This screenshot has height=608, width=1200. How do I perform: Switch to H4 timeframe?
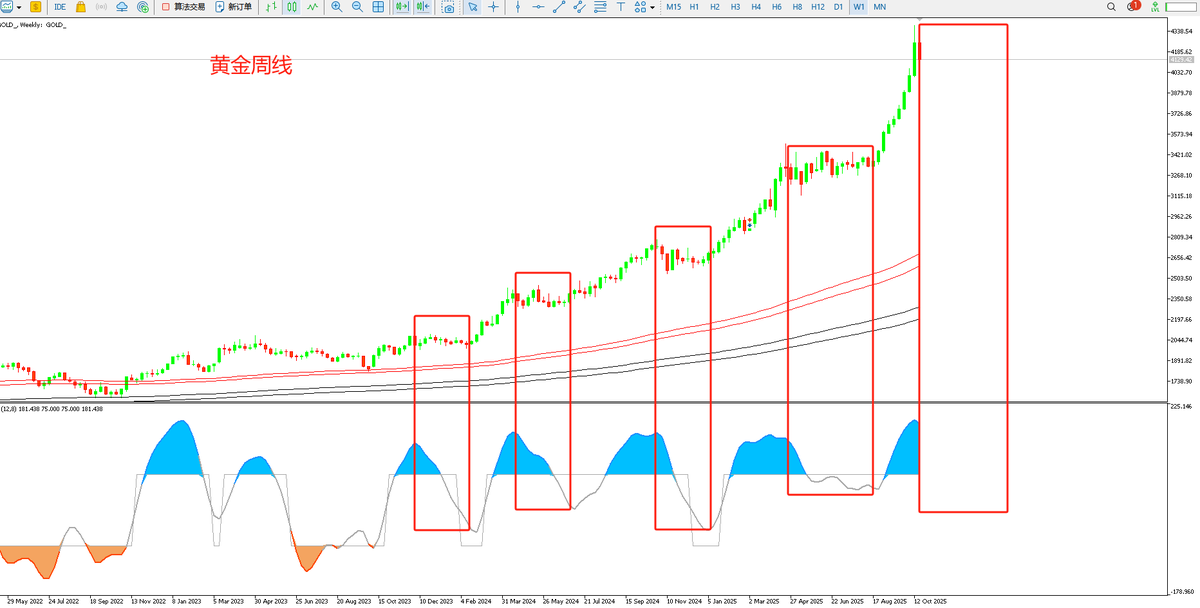point(756,7)
